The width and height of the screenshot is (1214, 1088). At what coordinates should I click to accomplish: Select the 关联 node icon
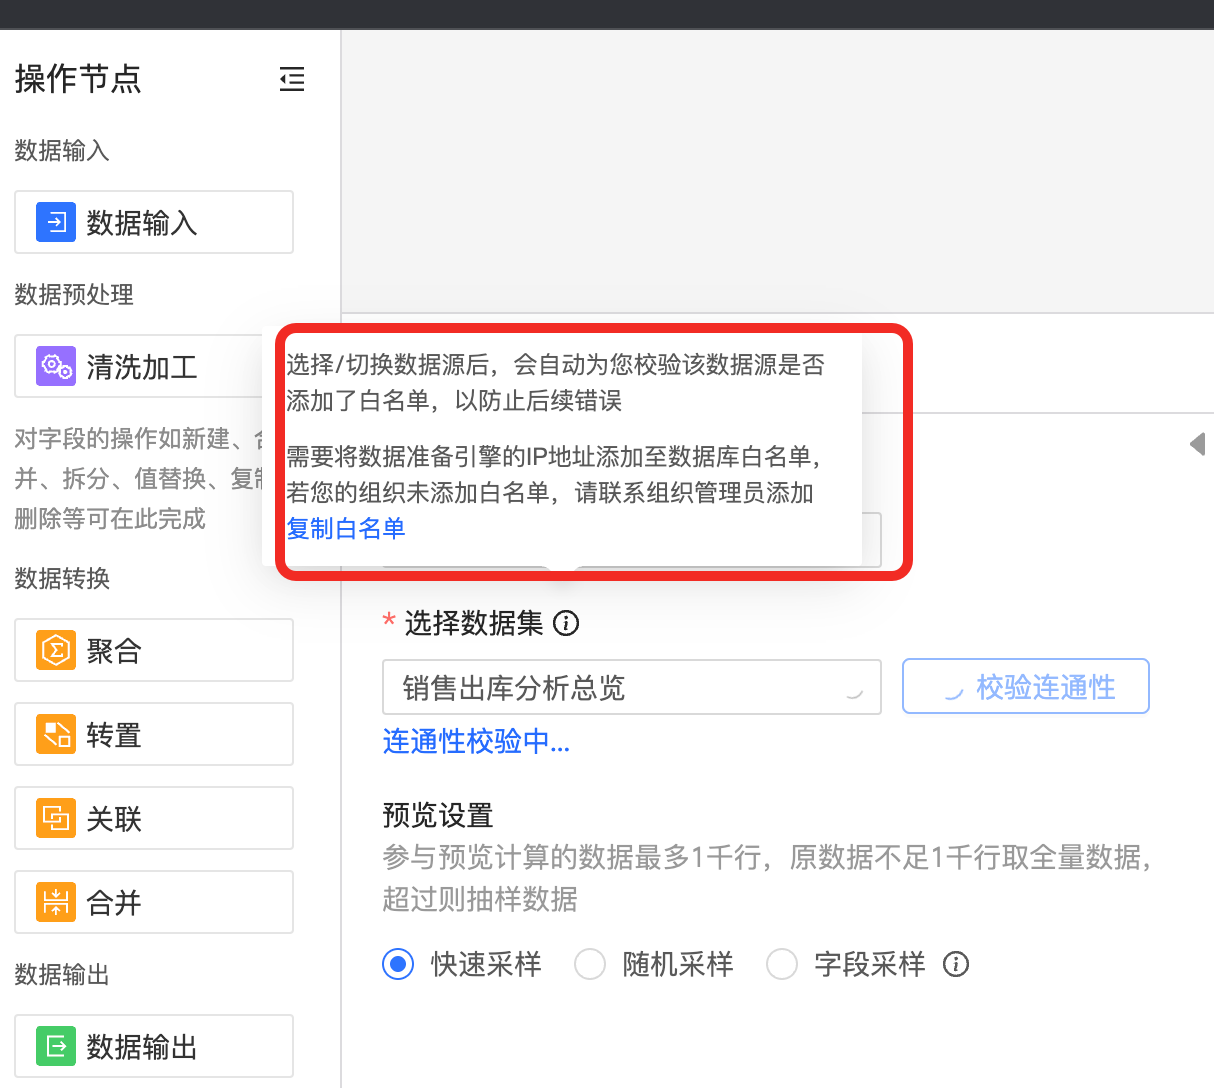(x=56, y=819)
